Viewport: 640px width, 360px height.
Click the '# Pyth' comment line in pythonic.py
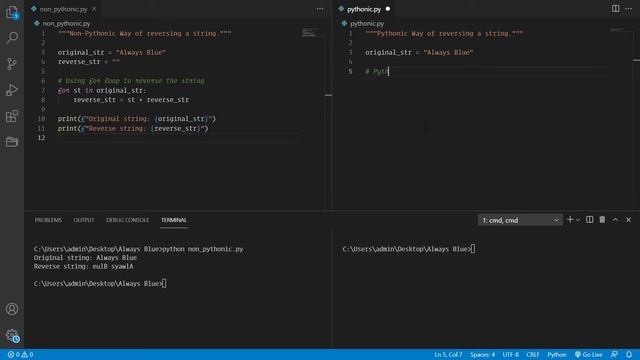[x=377, y=71]
